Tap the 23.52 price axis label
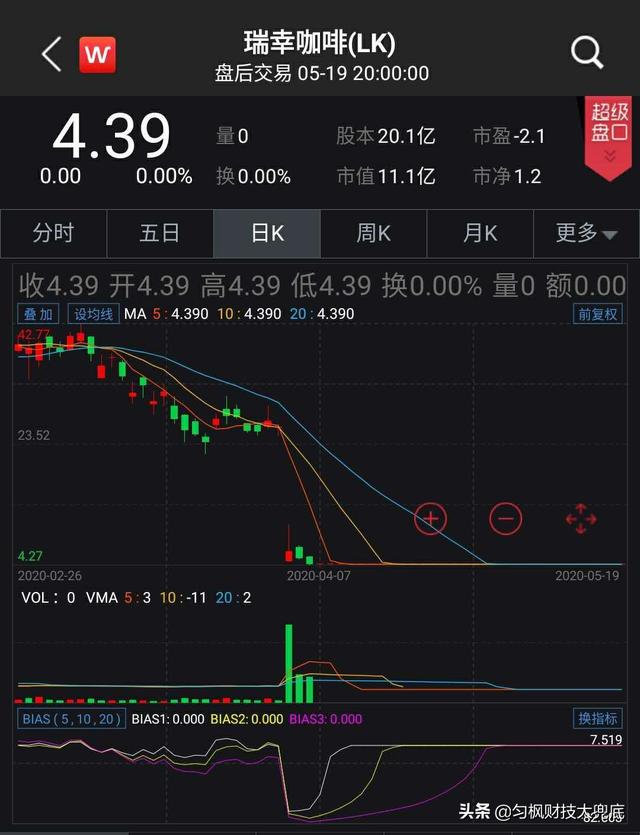 (34, 435)
